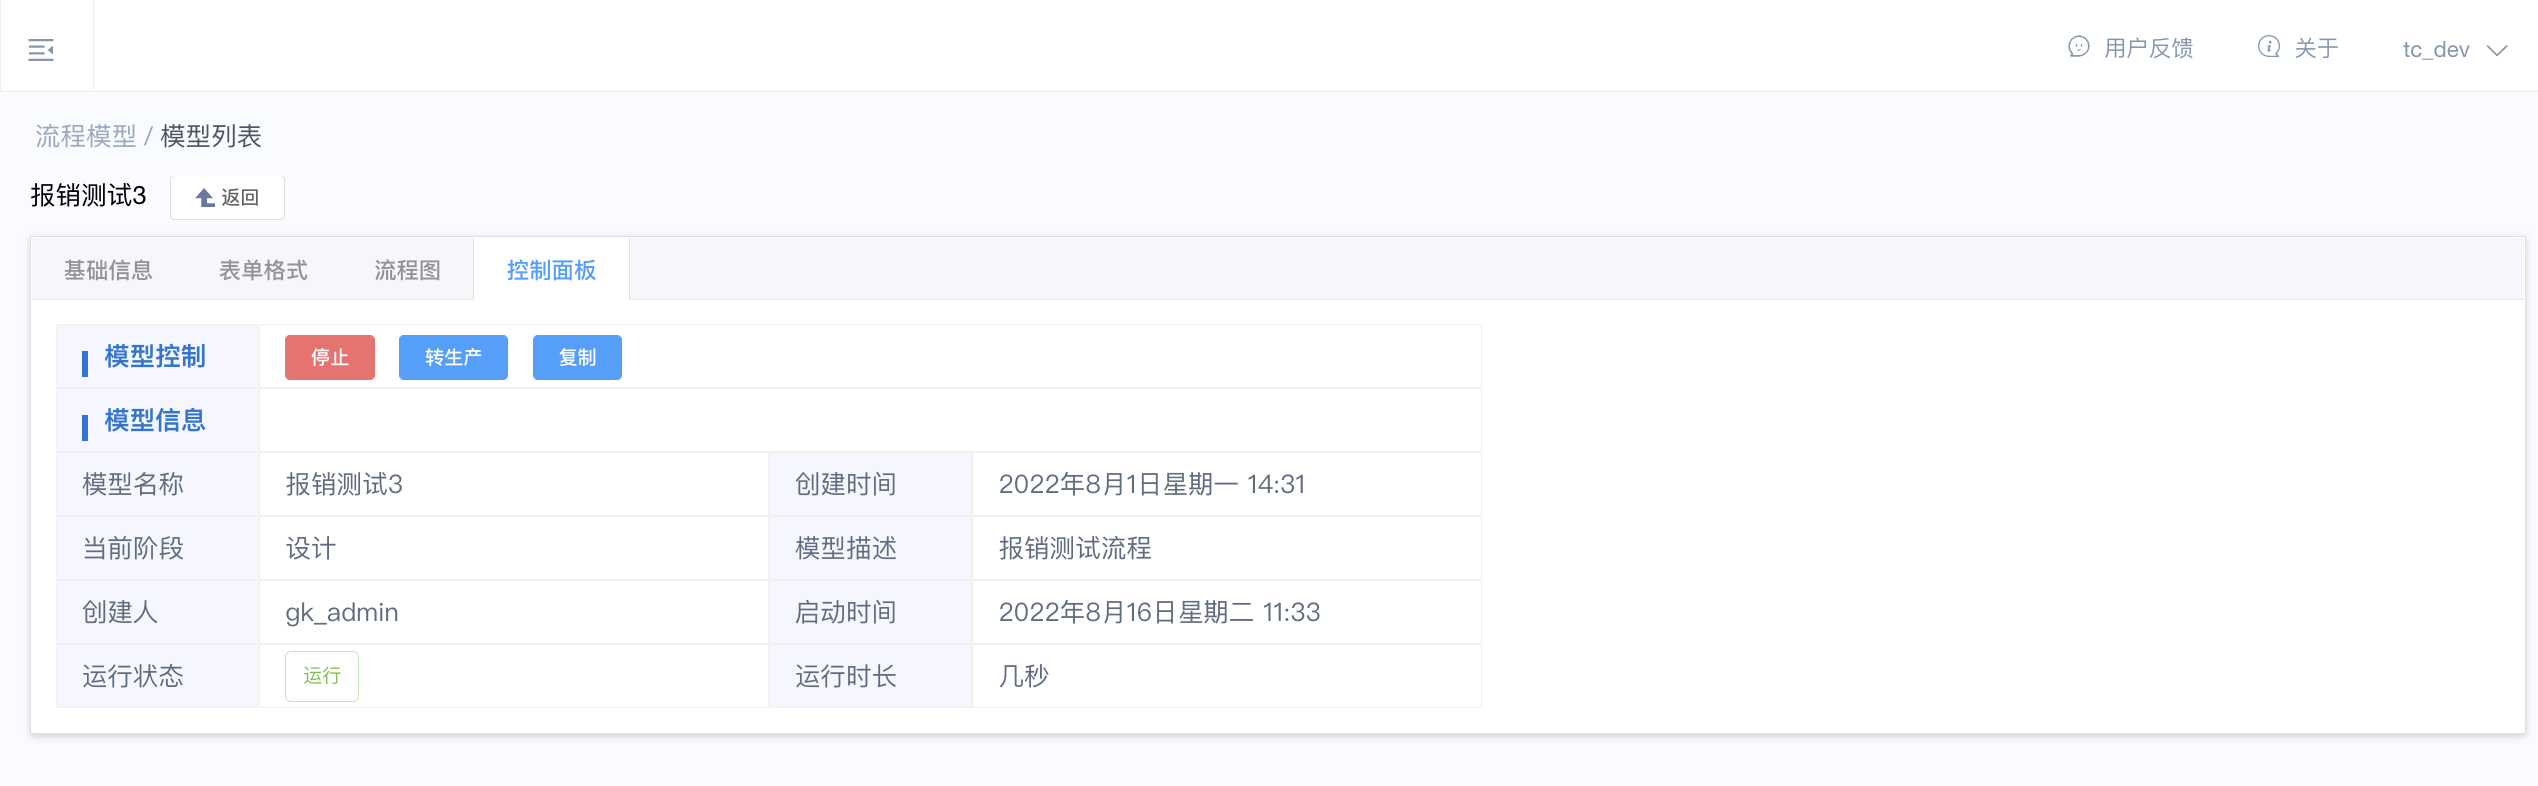The width and height of the screenshot is (2538, 786).
Task: Open tc_dev account menu
Action: [x=2455, y=49]
